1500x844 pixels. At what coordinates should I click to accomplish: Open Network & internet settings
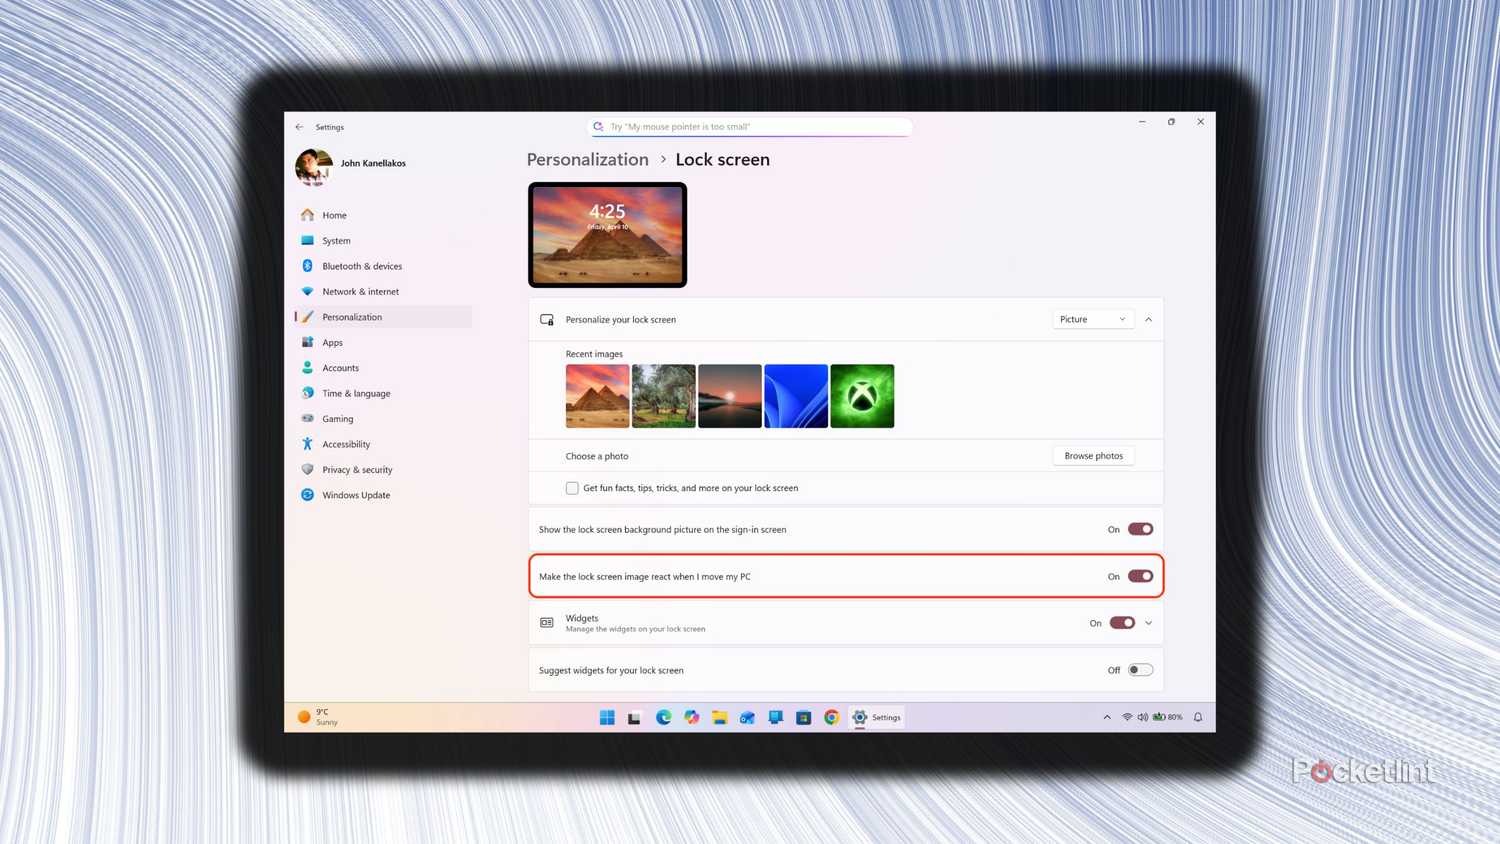360,291
